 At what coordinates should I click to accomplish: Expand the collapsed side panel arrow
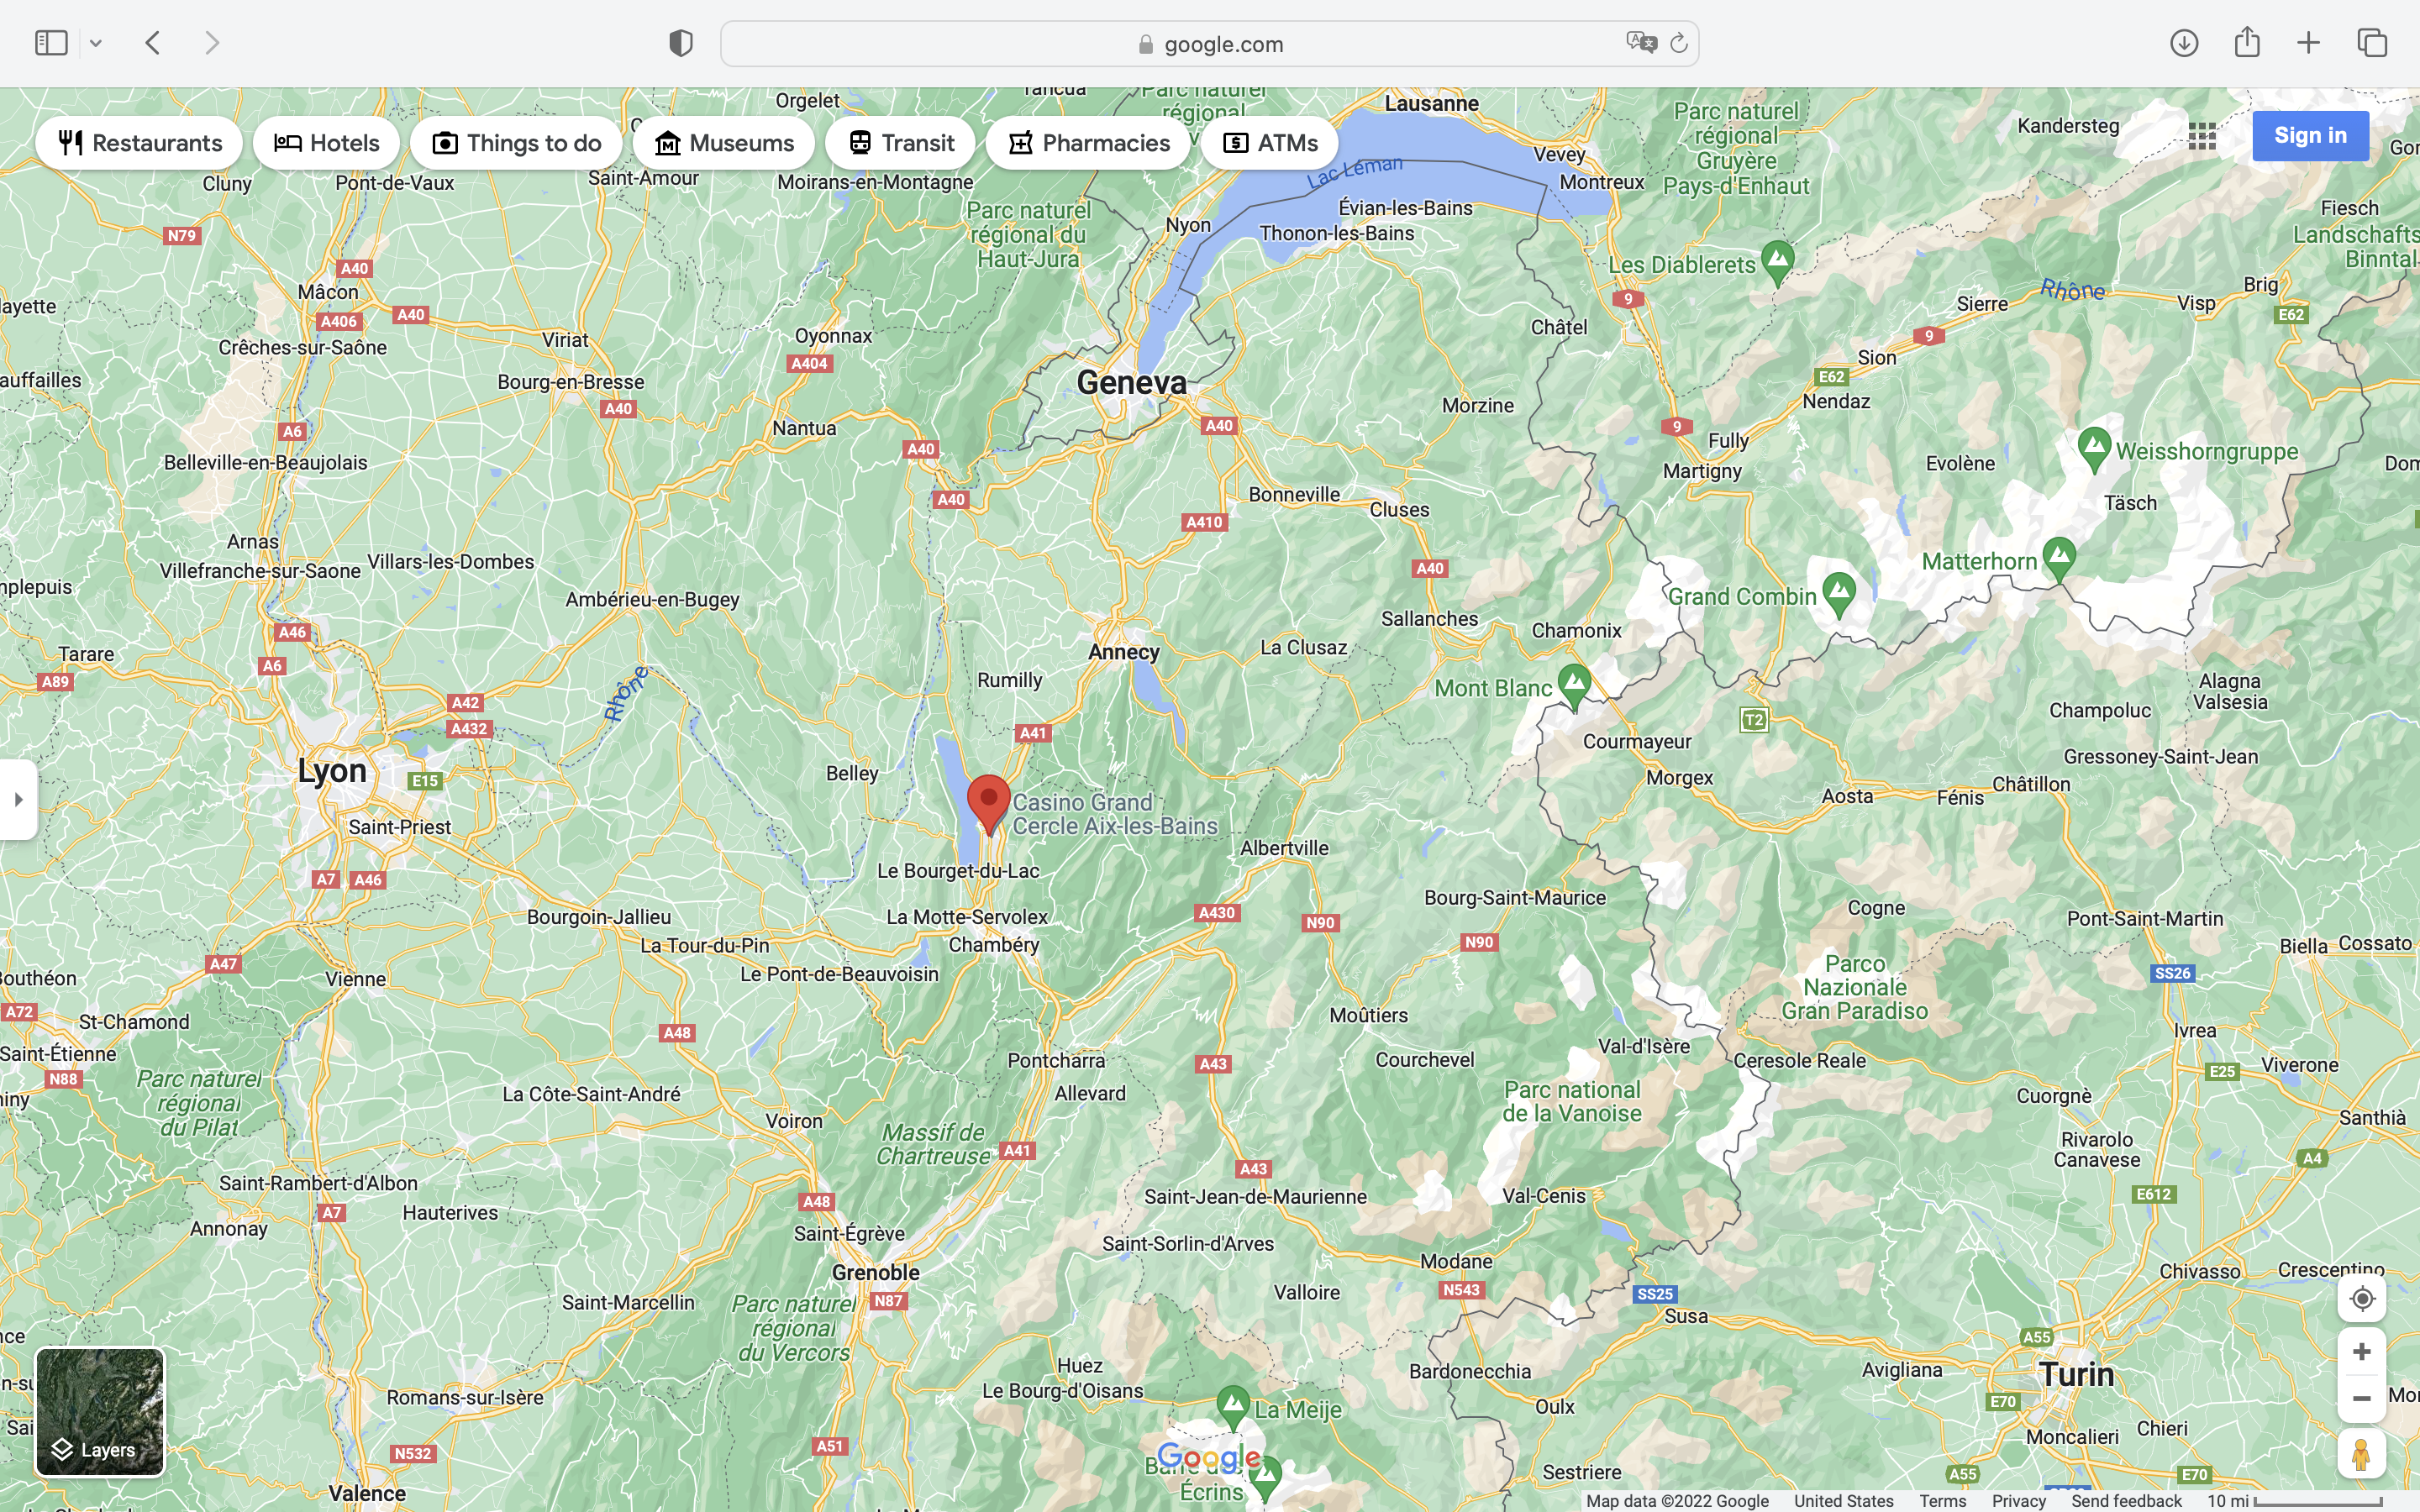(18, 799)
